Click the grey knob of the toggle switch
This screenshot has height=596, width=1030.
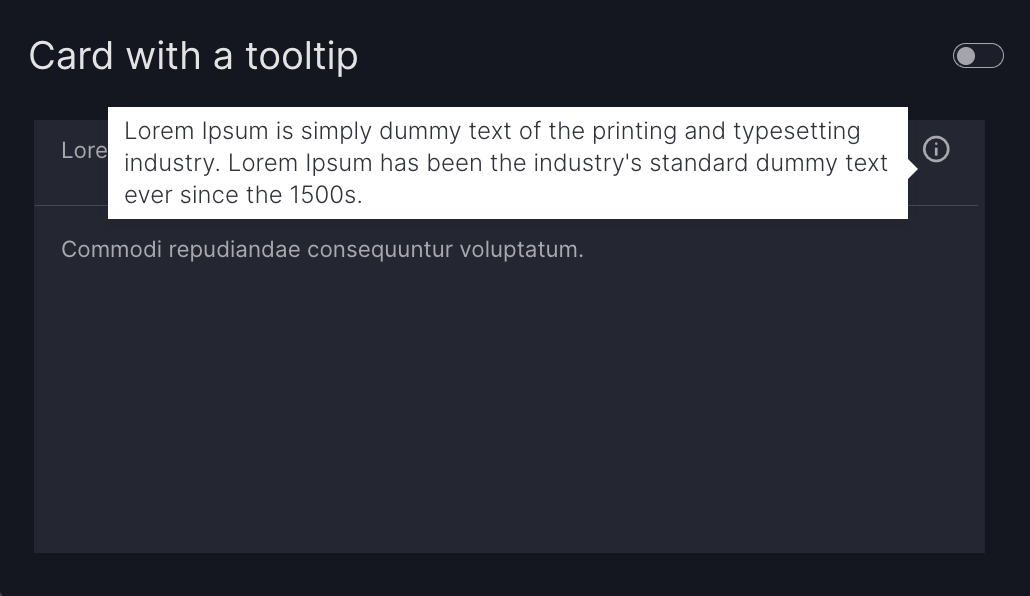(x=966, y=56)
